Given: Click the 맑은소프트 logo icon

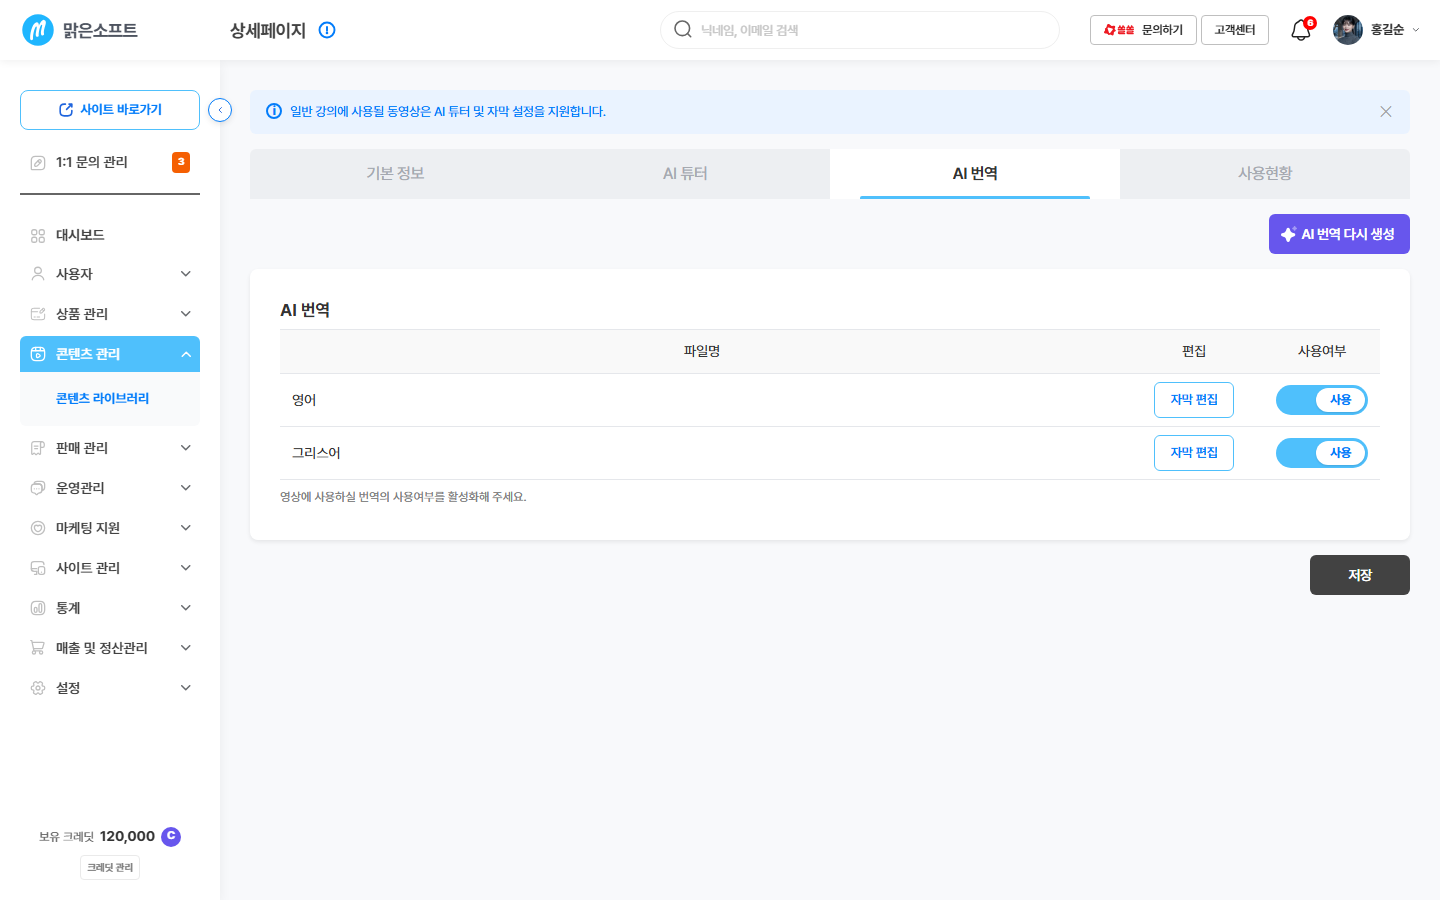Looking at the screenshot, I should click(38, 30).
